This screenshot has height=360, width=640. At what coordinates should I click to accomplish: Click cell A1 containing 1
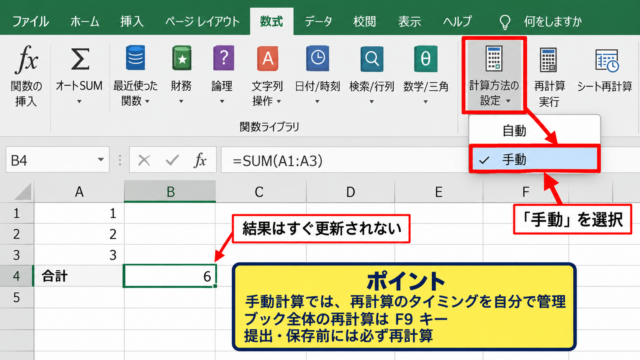click(x=79, y=213)
